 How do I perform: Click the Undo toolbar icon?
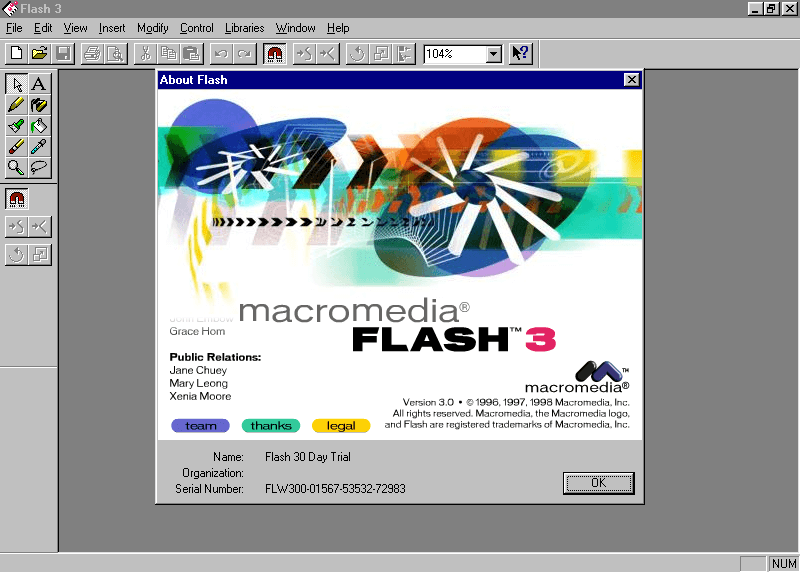[x=221, y=54]
